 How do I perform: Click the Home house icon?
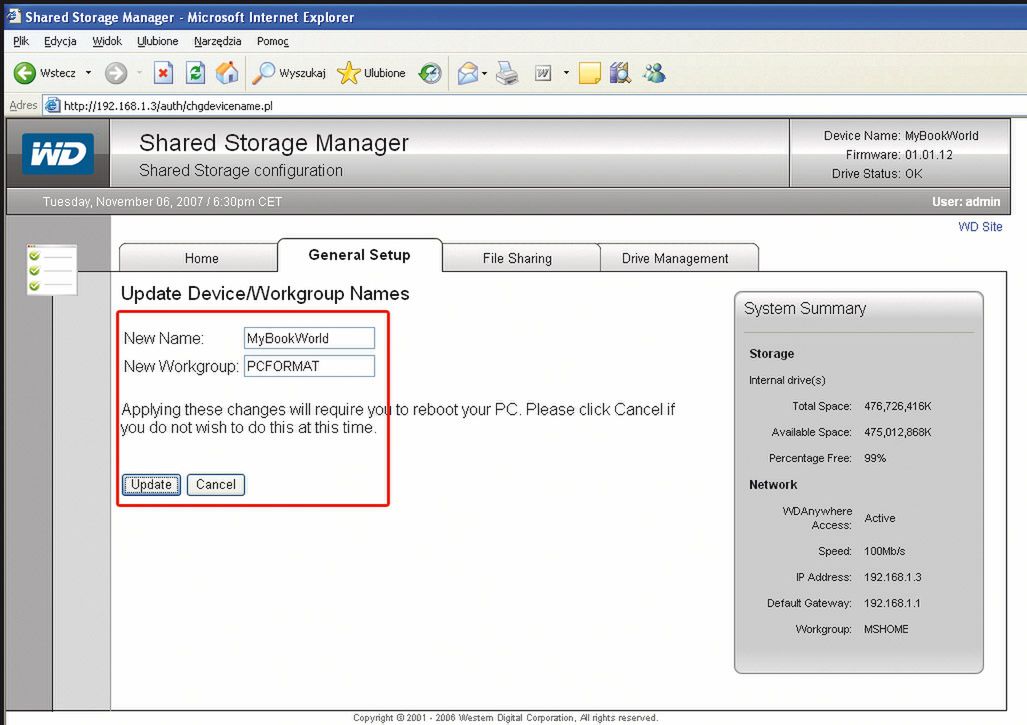pos(227,73)
